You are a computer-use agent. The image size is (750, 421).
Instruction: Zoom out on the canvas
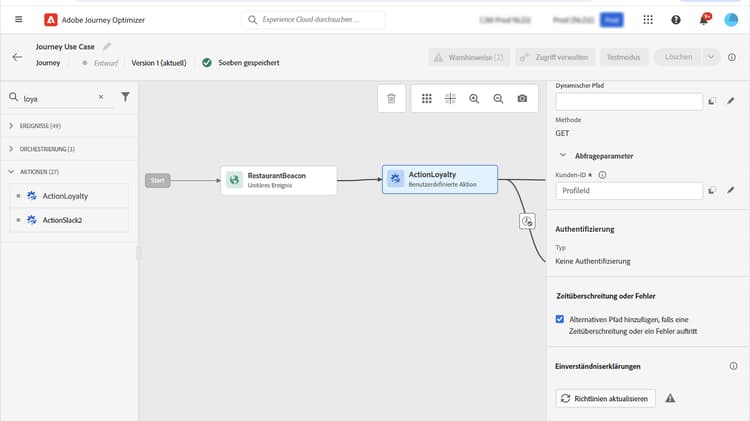[x=498, y=99]
